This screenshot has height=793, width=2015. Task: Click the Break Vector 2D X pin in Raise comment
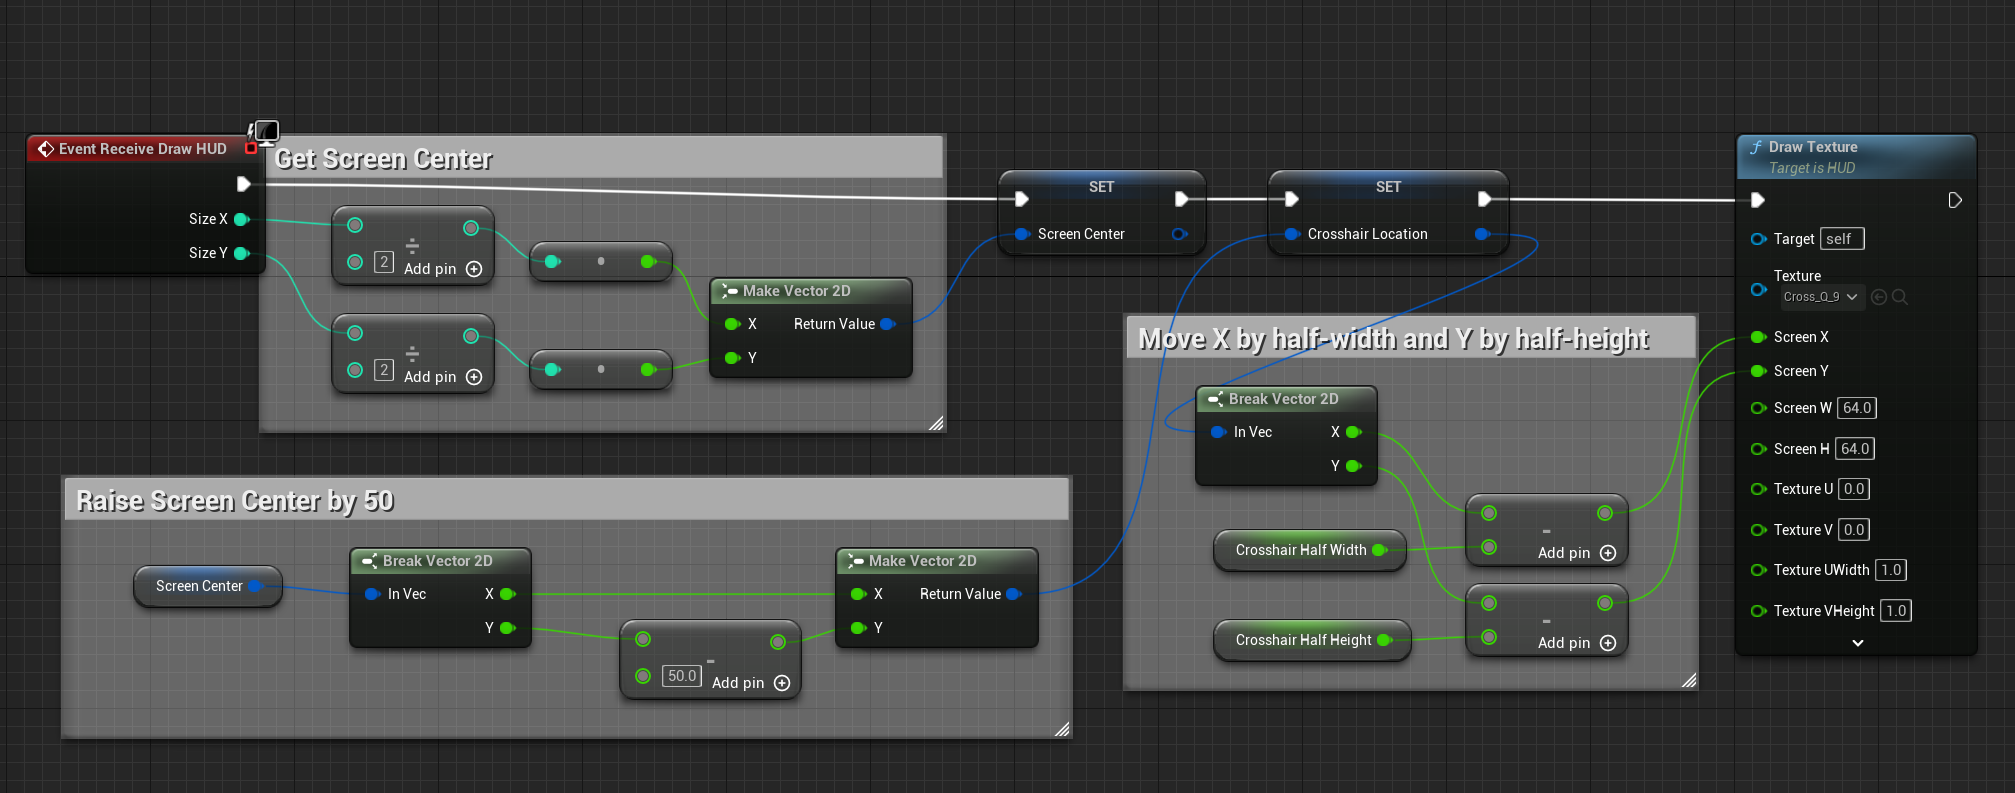507,594
